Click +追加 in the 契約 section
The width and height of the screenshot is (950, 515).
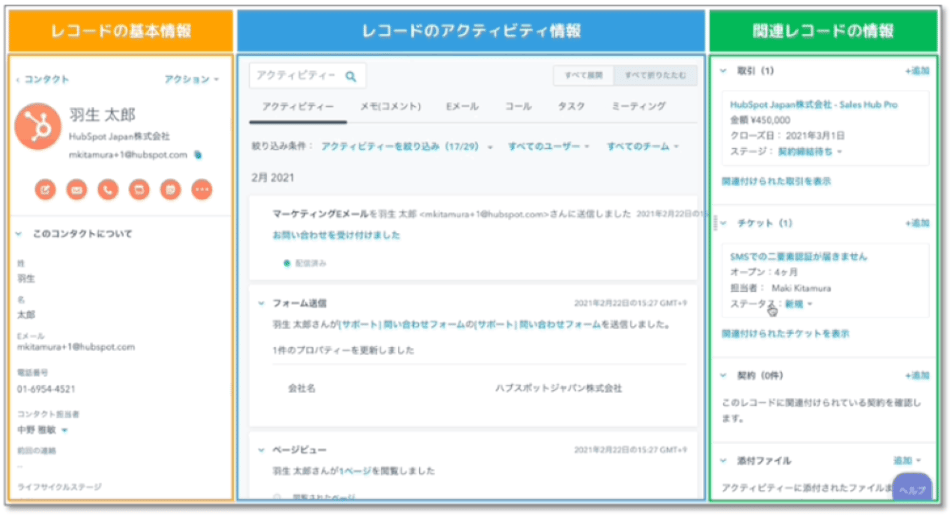(x=917, y=376)
